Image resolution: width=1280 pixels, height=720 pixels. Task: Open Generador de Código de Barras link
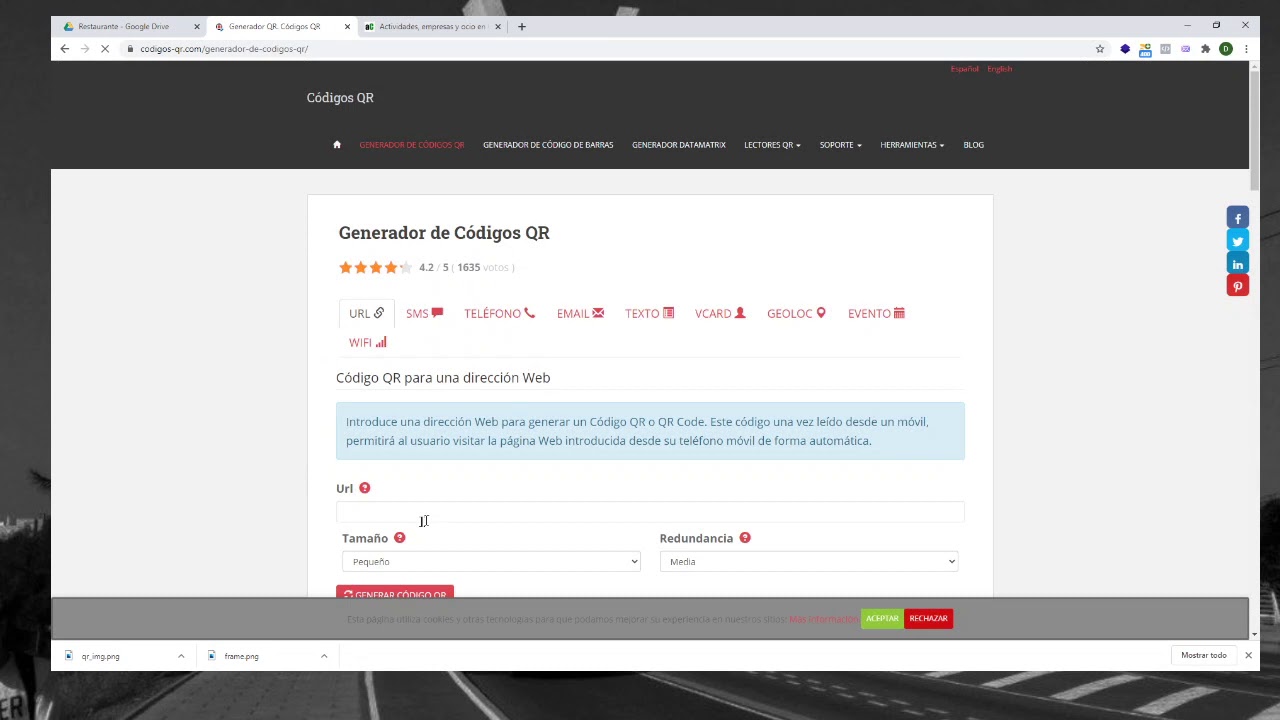point(548,145)
